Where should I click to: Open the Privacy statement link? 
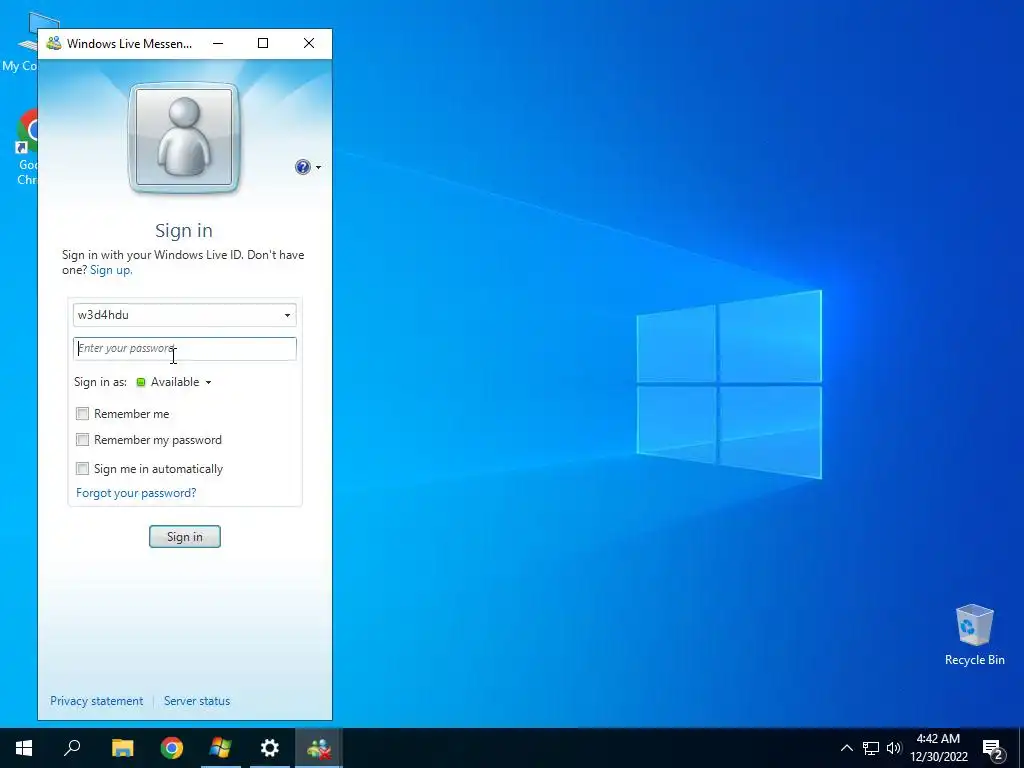coord(97,701)
